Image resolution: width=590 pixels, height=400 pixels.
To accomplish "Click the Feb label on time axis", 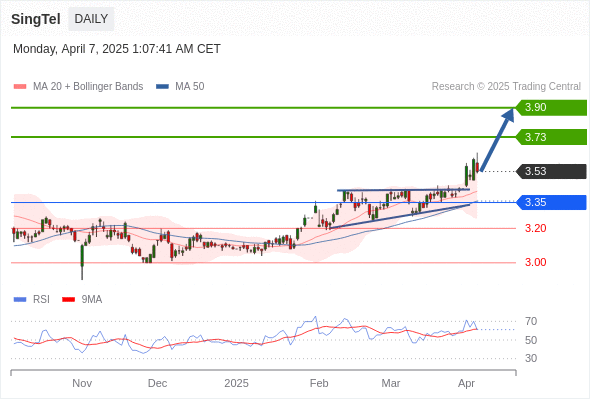I will [x=319, y=383].
